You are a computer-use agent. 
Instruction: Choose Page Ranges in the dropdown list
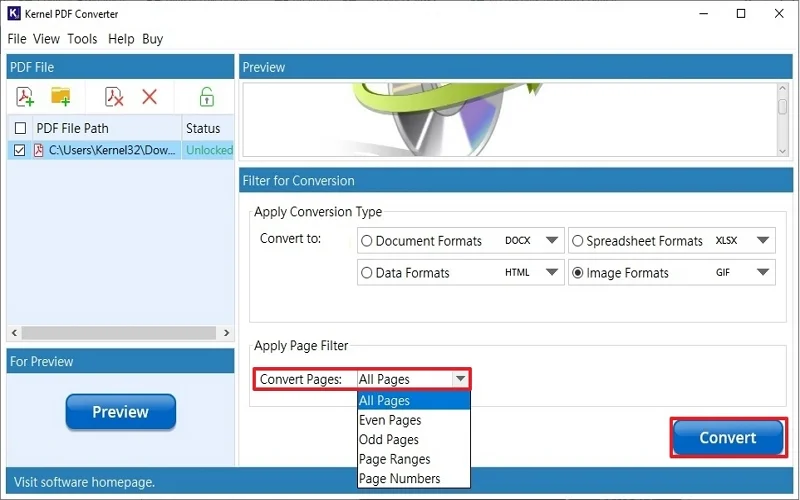click(414, 459)
